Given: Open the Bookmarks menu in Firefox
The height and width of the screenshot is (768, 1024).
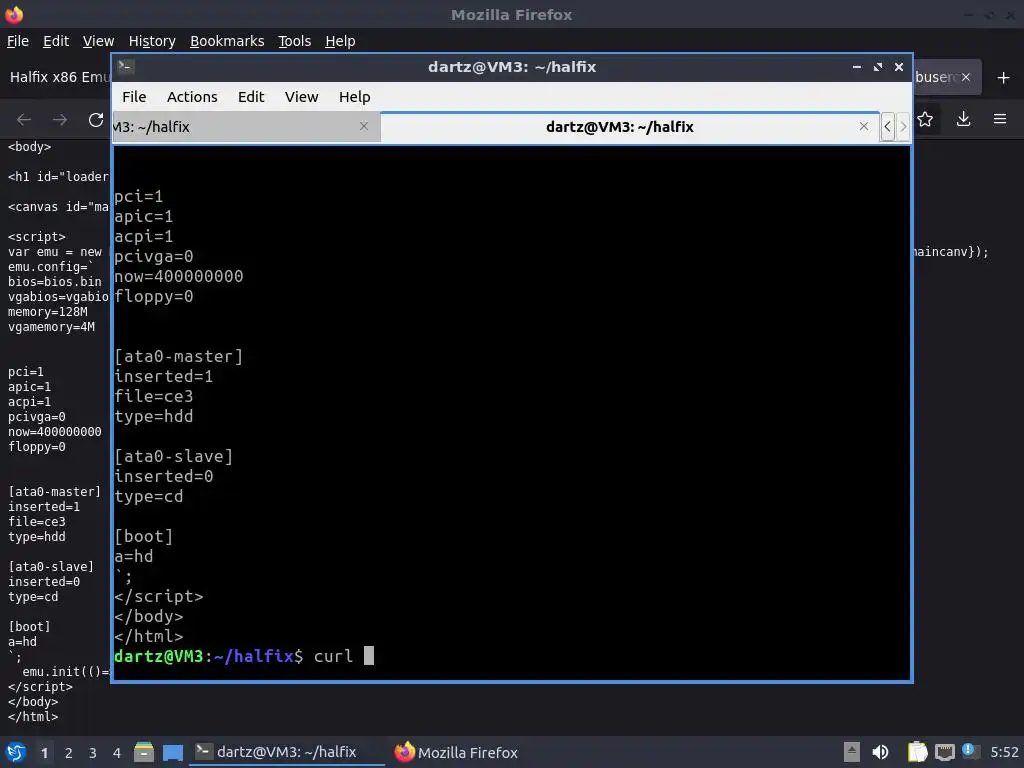Looking at the screenshot, I should (227, 41).
